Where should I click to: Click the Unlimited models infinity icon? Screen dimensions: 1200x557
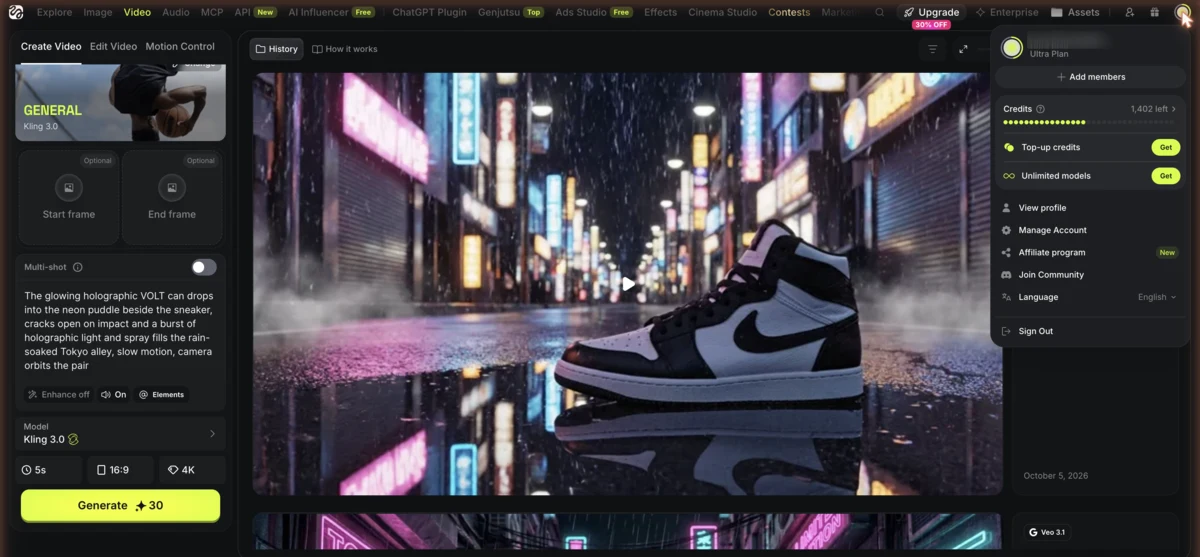click(x=1008, y=176)
